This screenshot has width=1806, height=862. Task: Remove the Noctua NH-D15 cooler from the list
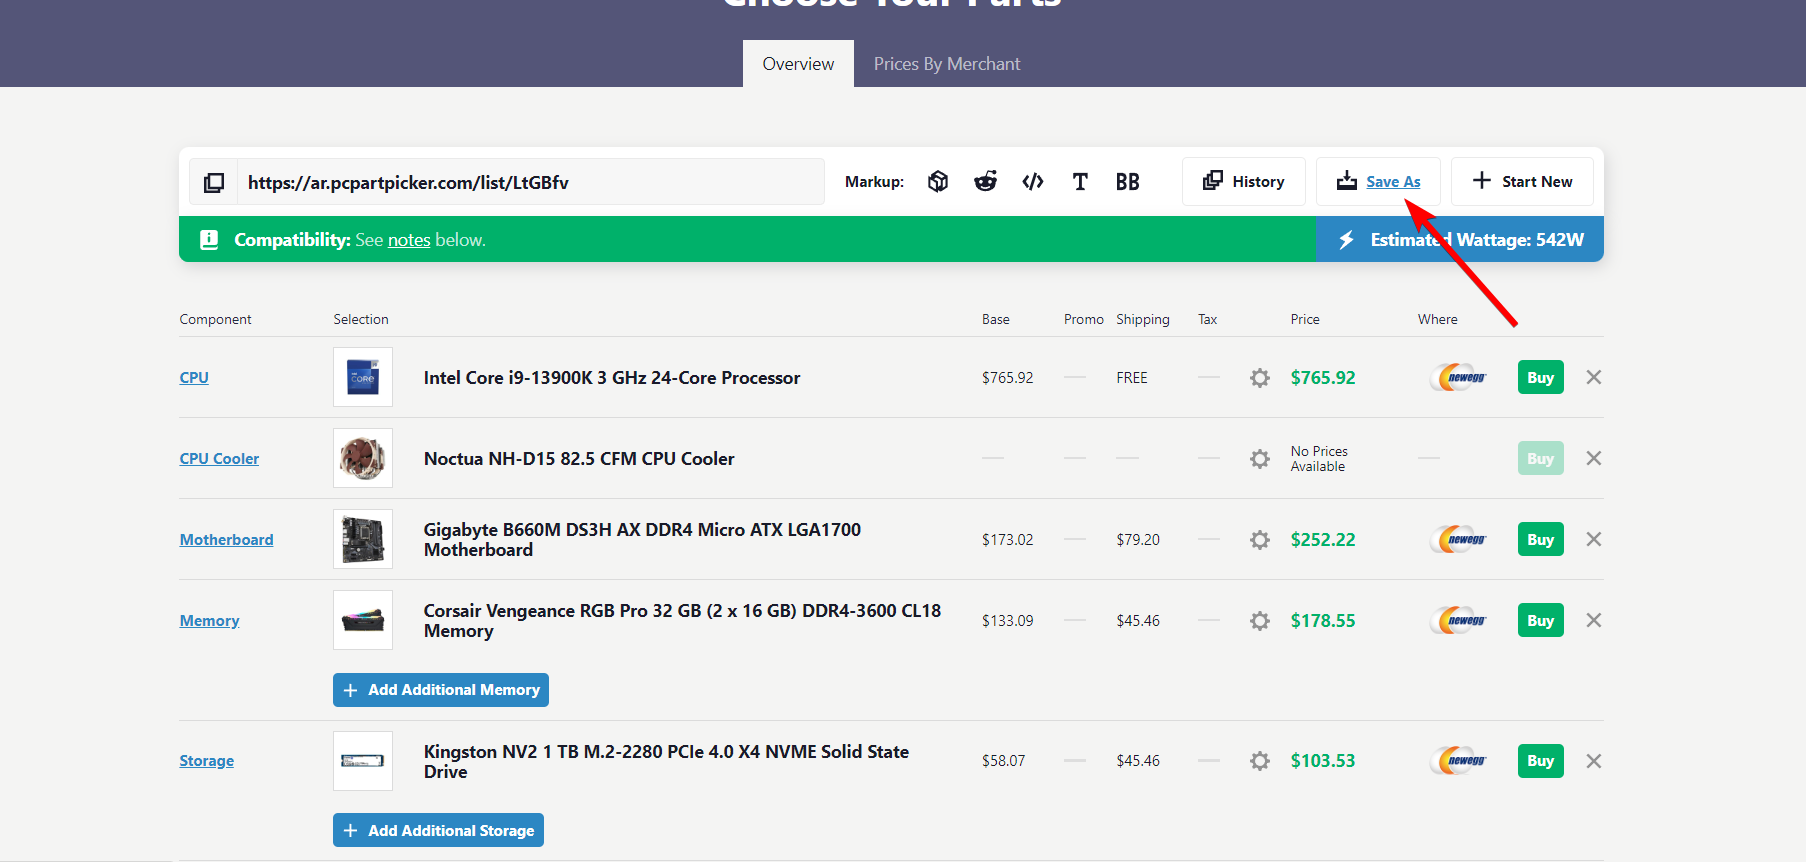tap(1594, 458)
